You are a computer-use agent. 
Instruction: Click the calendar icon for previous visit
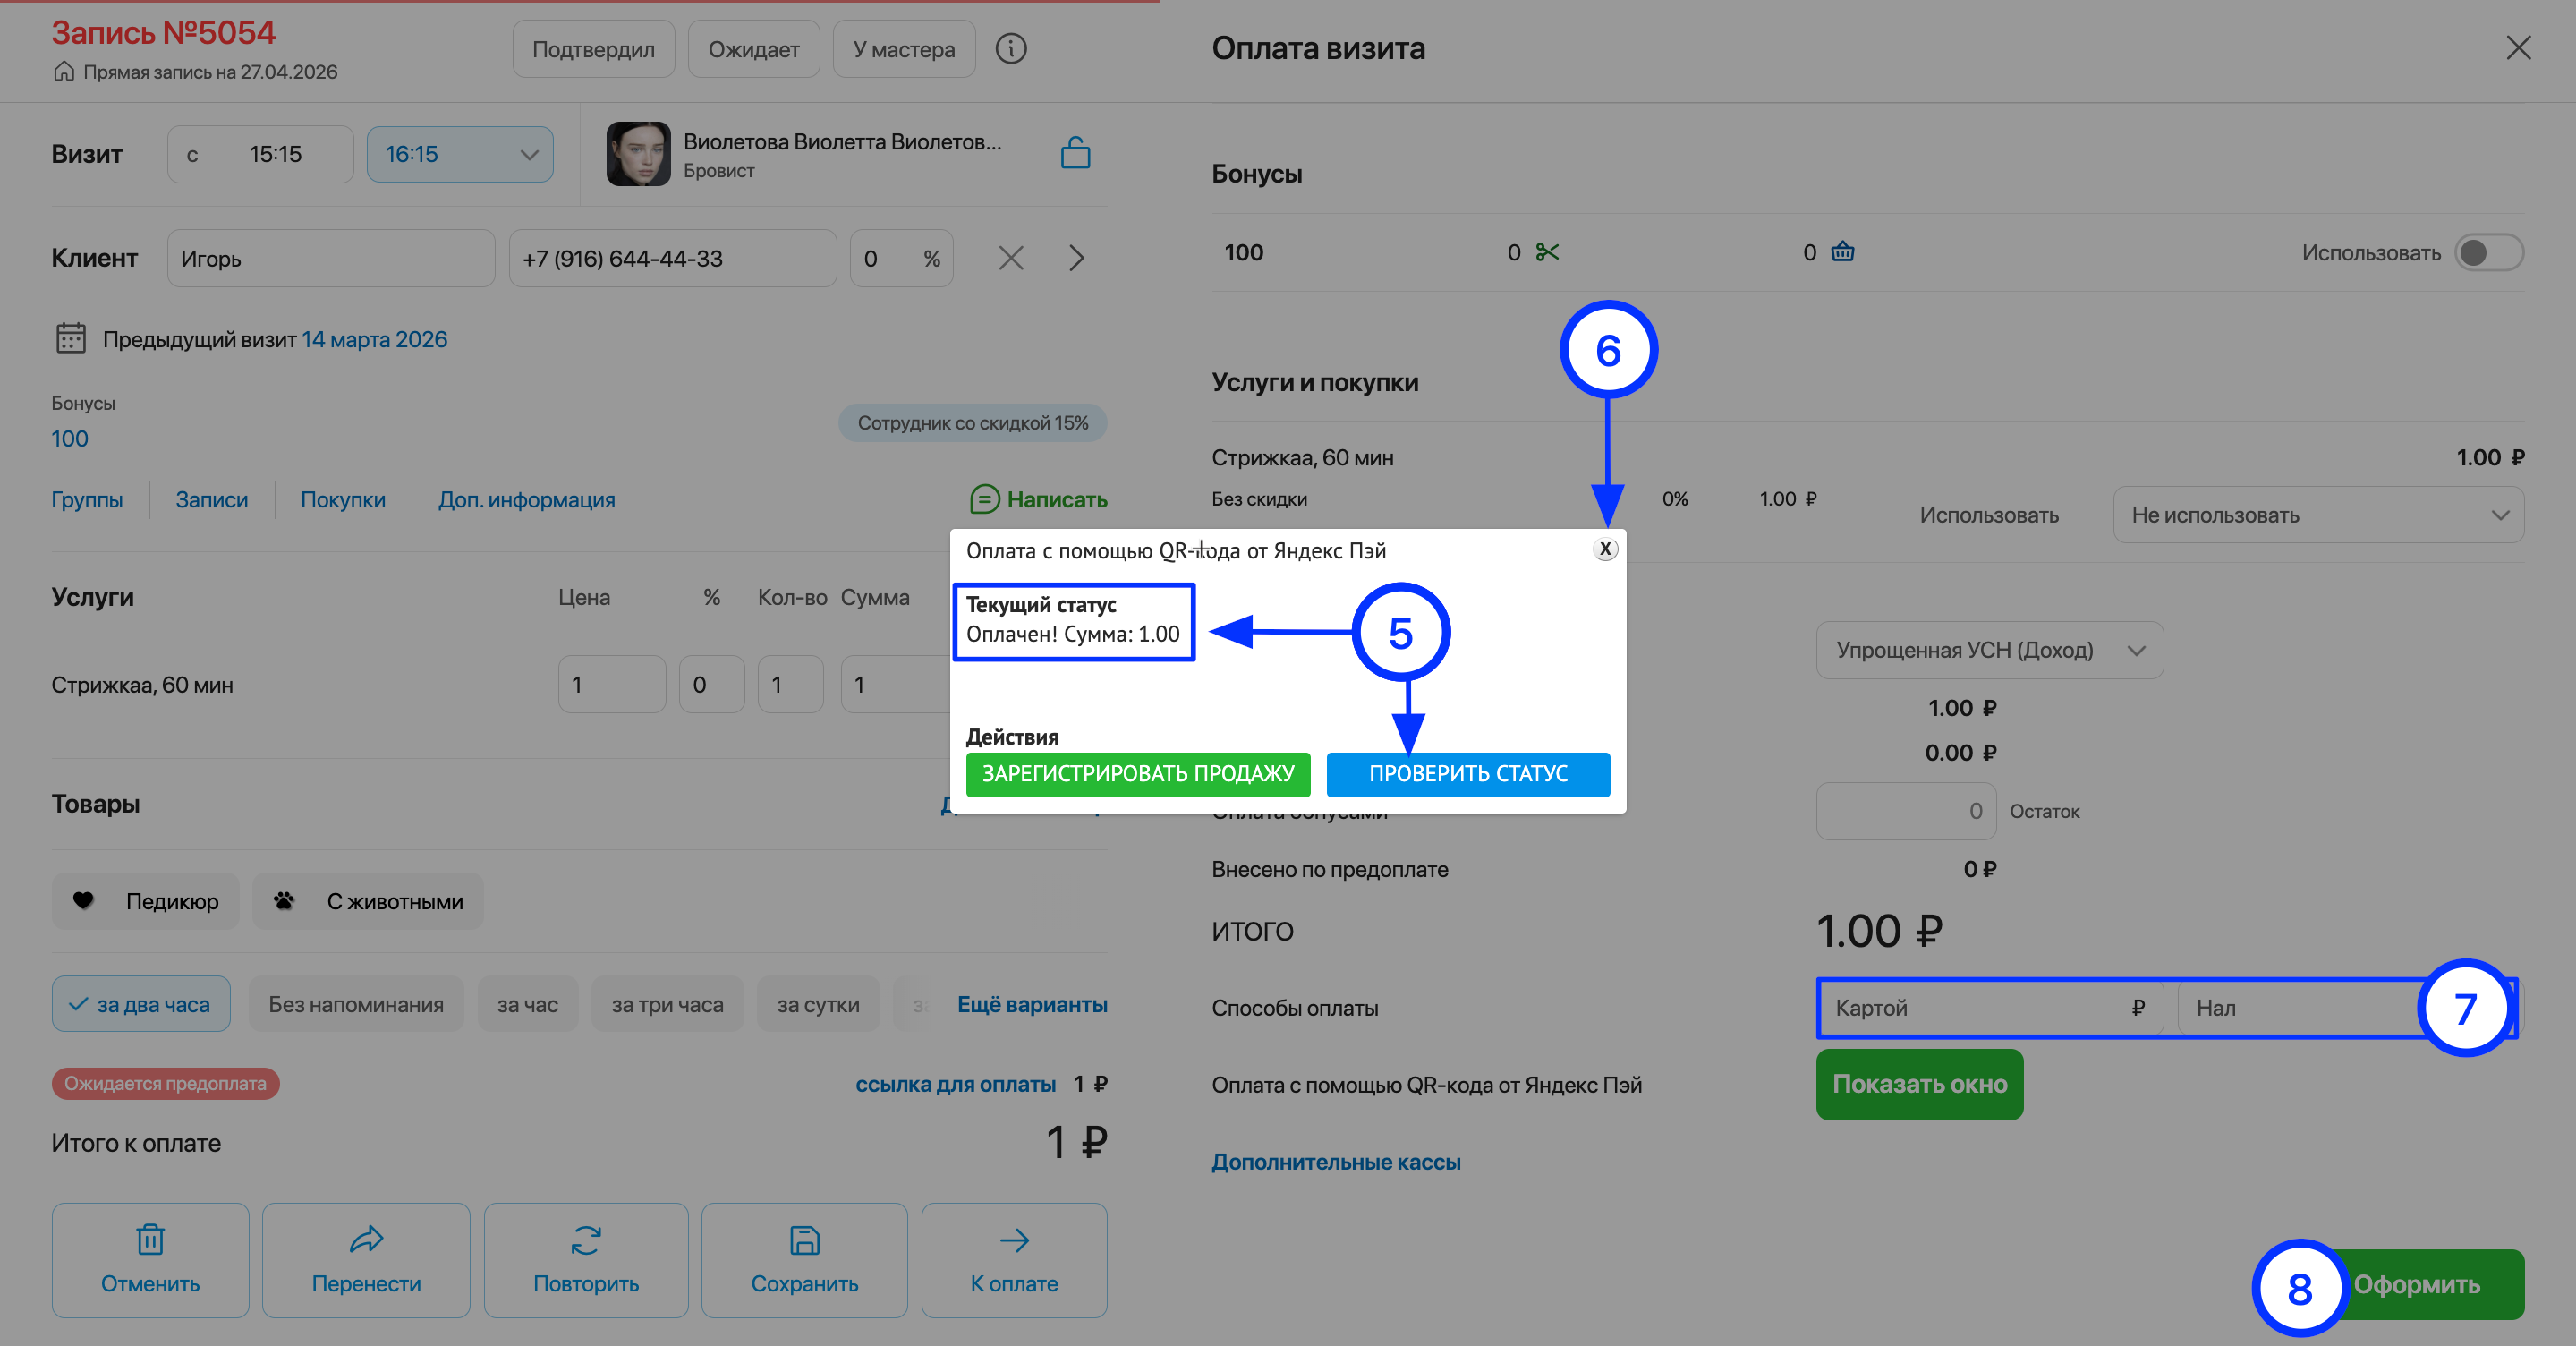click(70, 338)
